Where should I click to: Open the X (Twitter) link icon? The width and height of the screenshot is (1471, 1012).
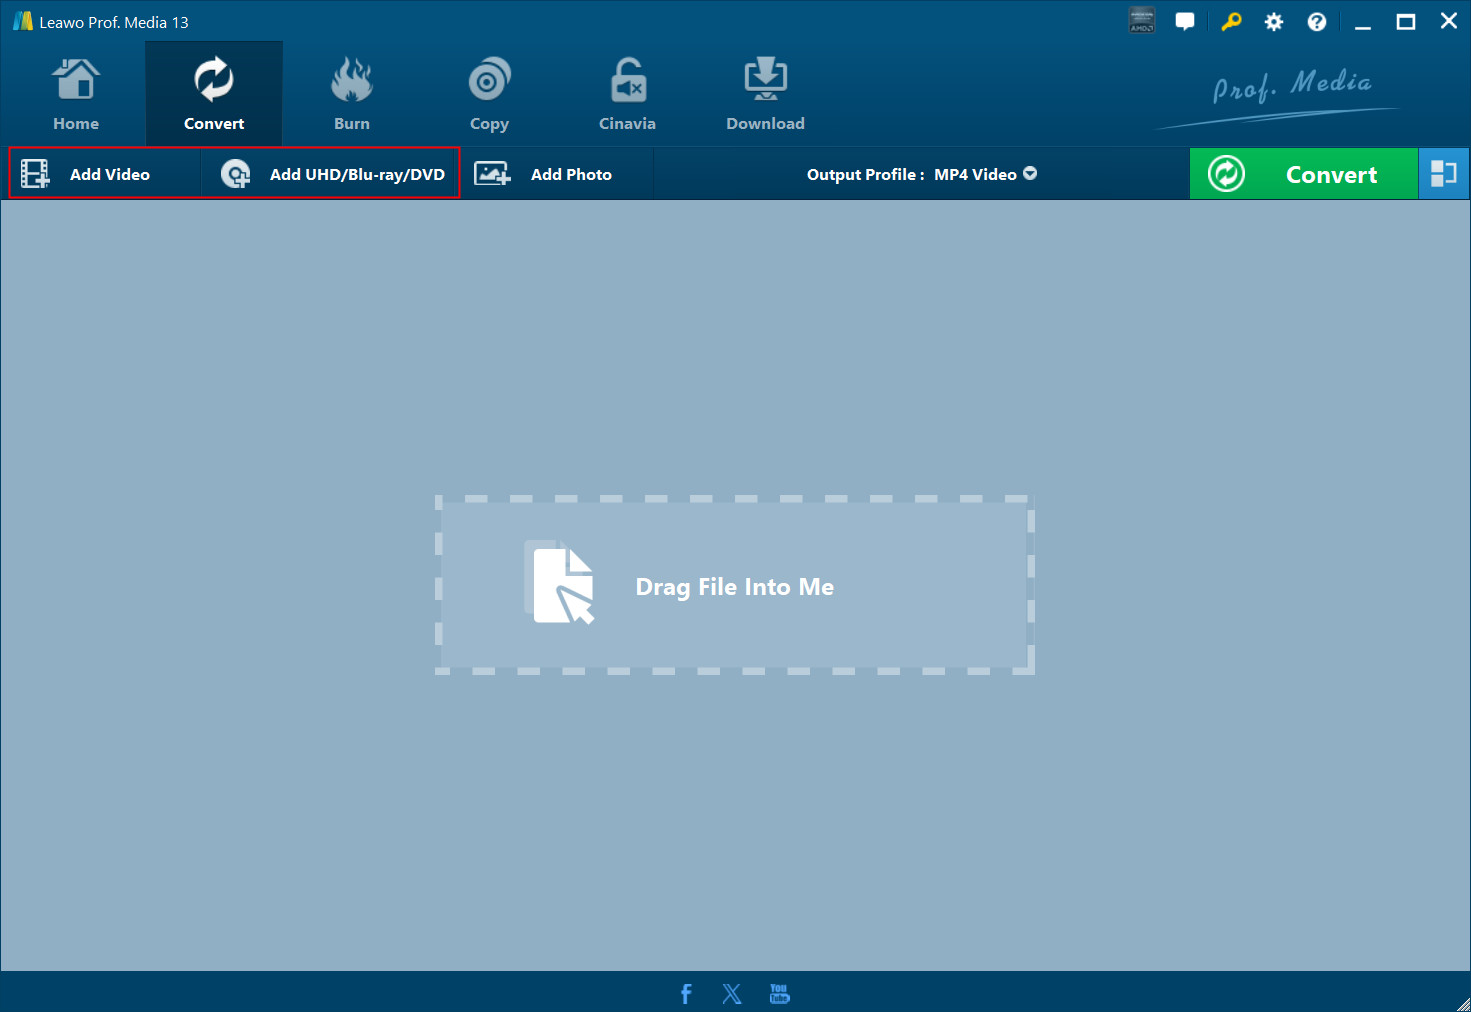(732, 993)
